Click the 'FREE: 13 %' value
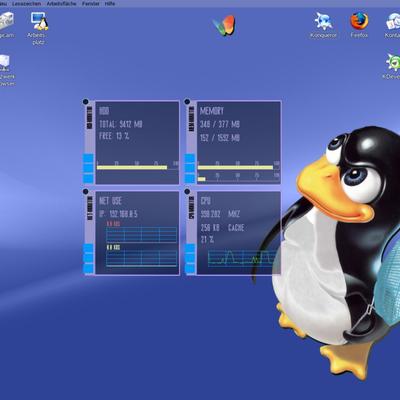 click(x=114, y=136)
